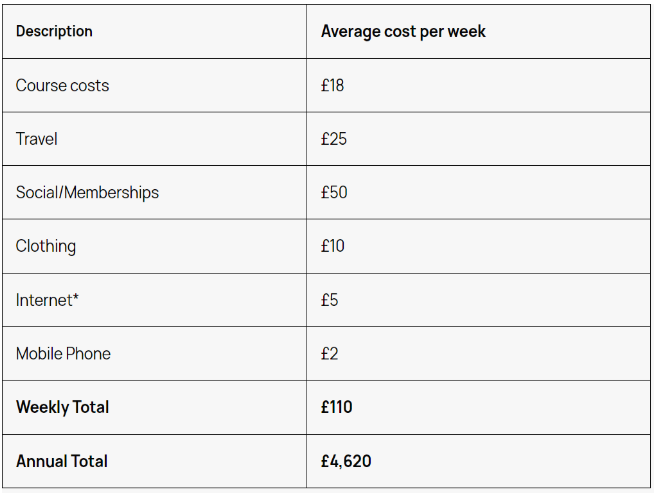This screenshot has height=493, width=655.
Task: Click the £50 memberships value
Action: [334, 192]
